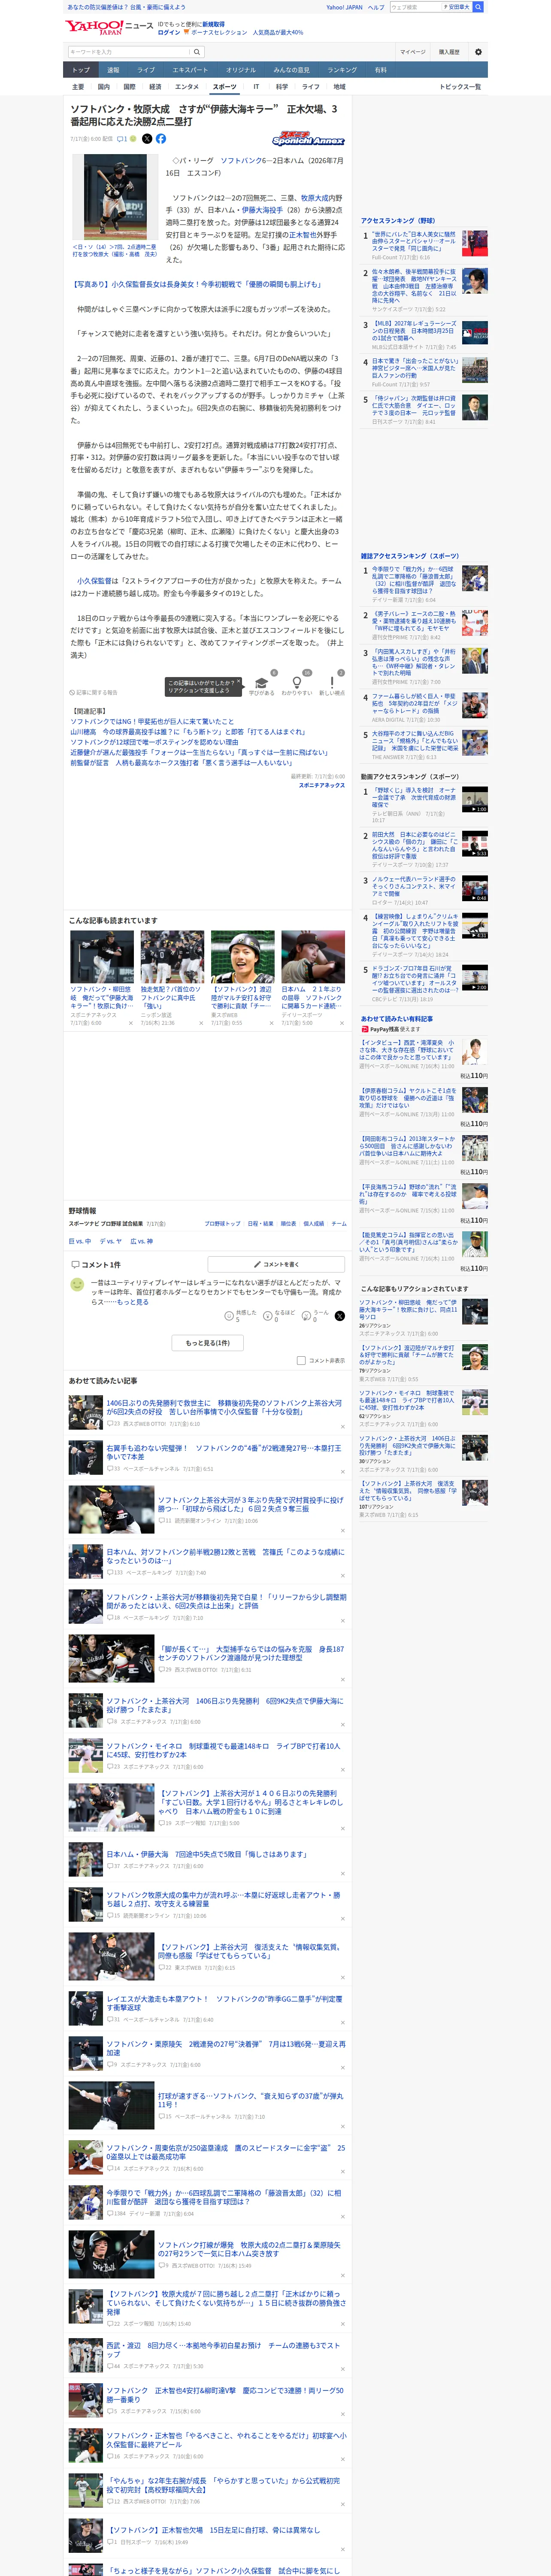Open the 速報 navigation tab
551x2576 pixels.
pyautogui.click(x=113, y=70)
